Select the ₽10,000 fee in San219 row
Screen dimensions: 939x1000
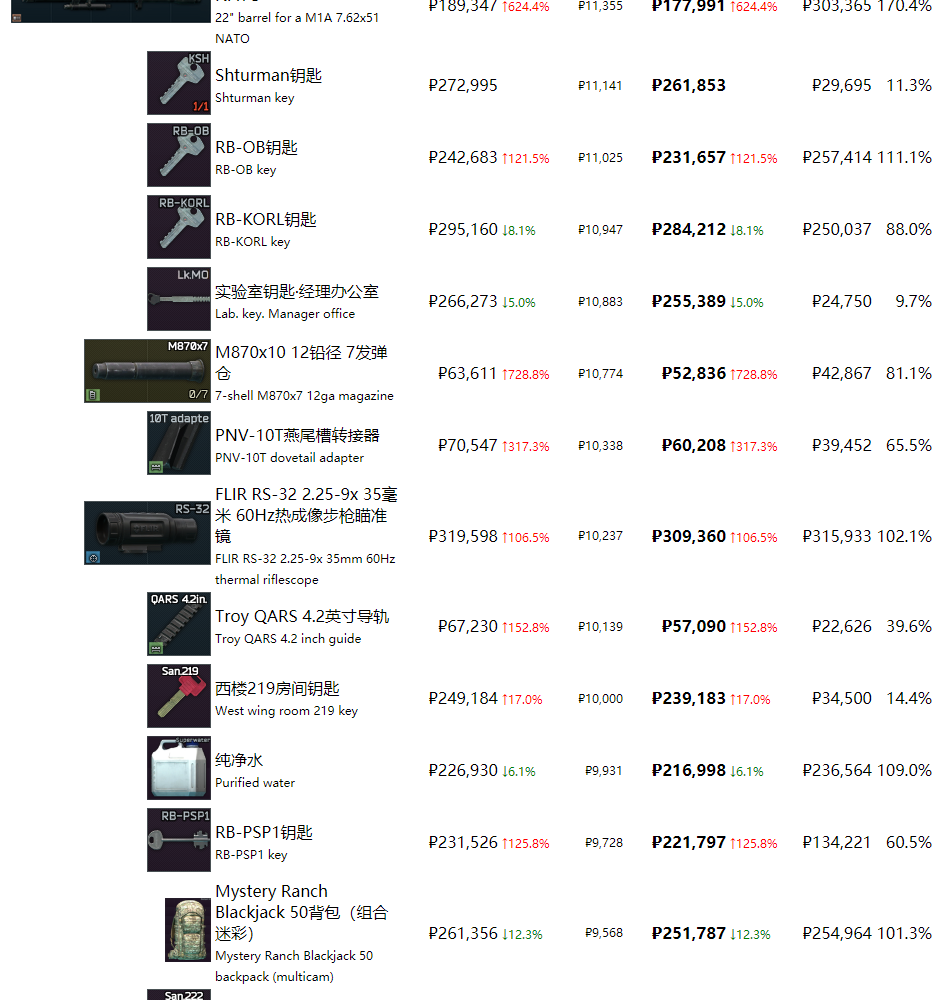(600, 699)
